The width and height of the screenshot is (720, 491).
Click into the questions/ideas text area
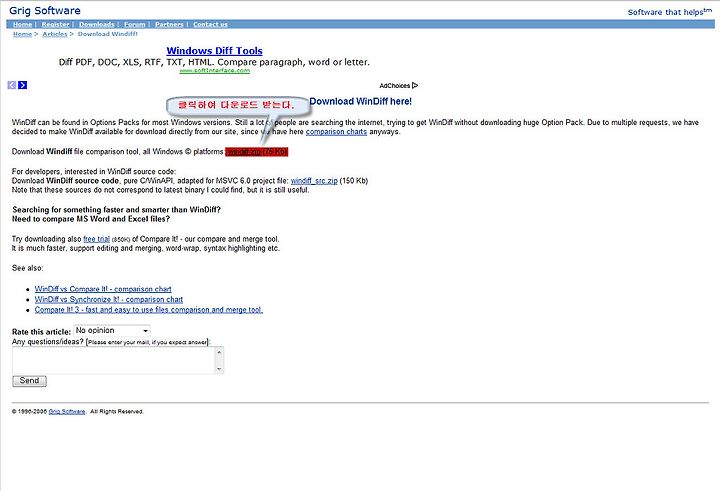click(x=113, y=360)
